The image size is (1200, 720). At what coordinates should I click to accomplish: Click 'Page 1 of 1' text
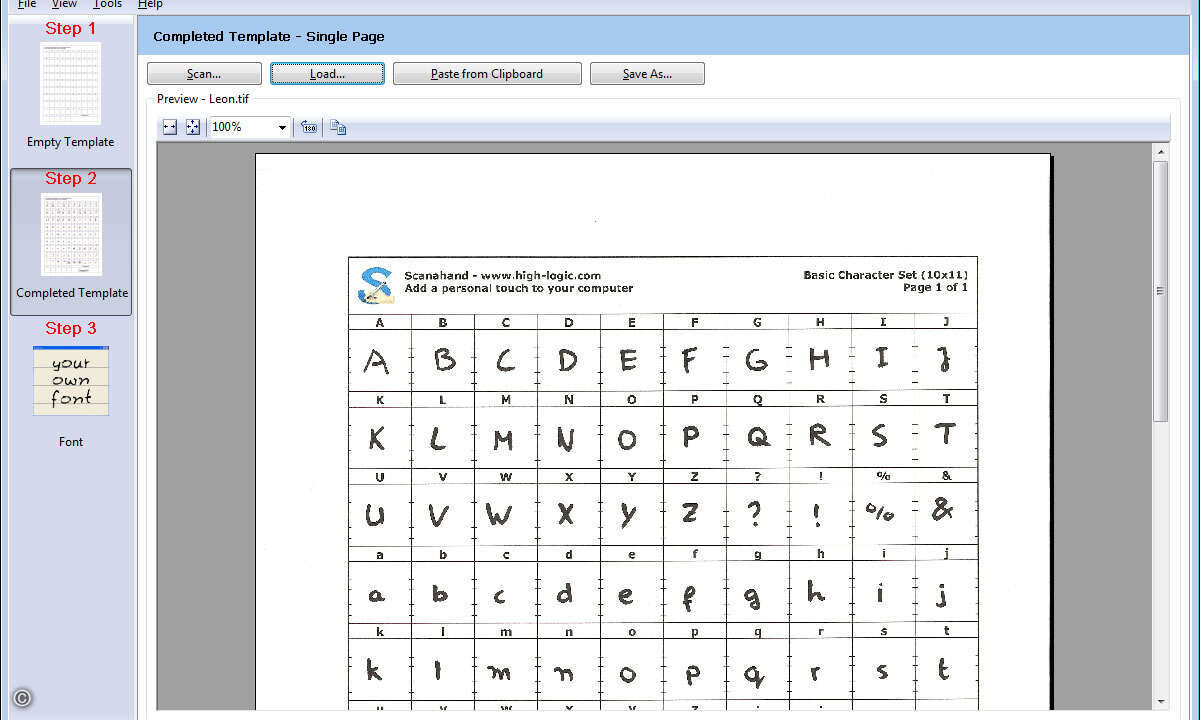click(x=935, y=288)
